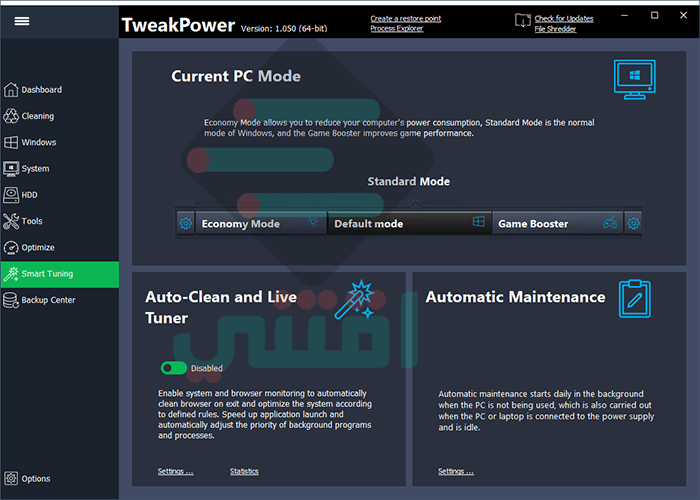
Task: Select Default mode button
Action: click(409, 223)
